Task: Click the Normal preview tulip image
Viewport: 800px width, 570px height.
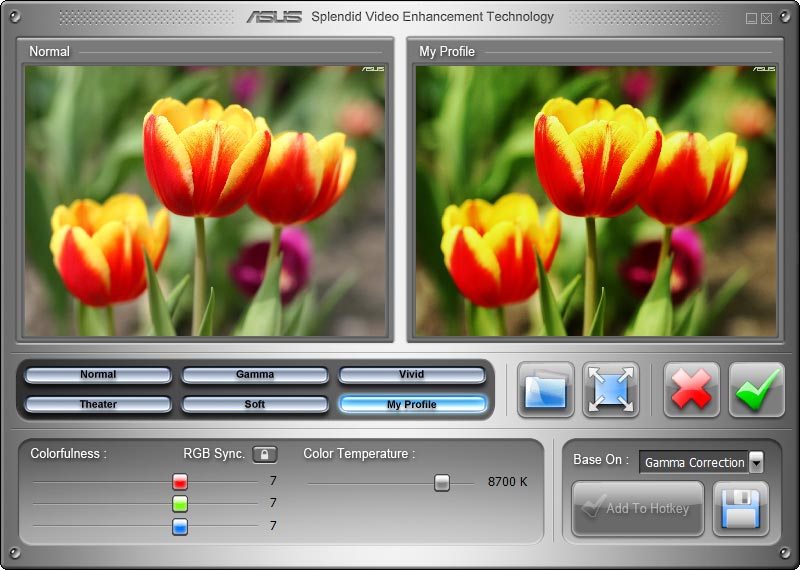Action: click(205, 201)
